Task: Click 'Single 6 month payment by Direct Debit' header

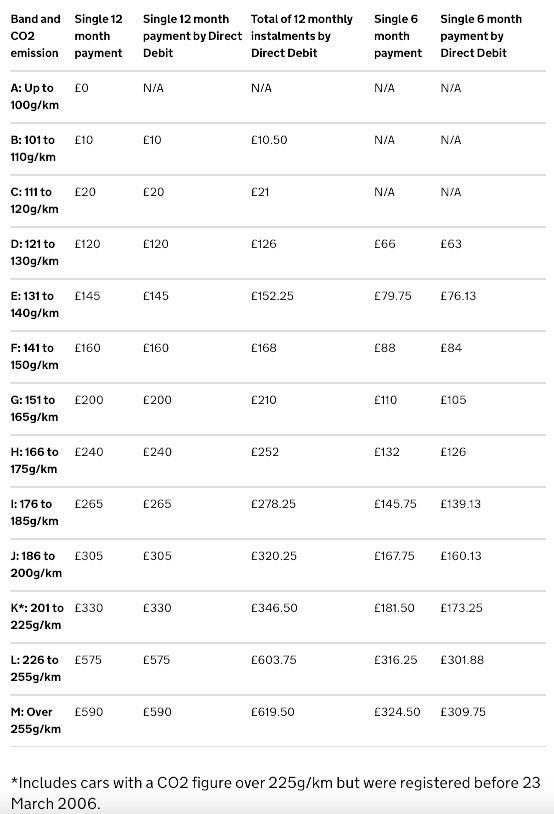Action: [x=481, y=36]
